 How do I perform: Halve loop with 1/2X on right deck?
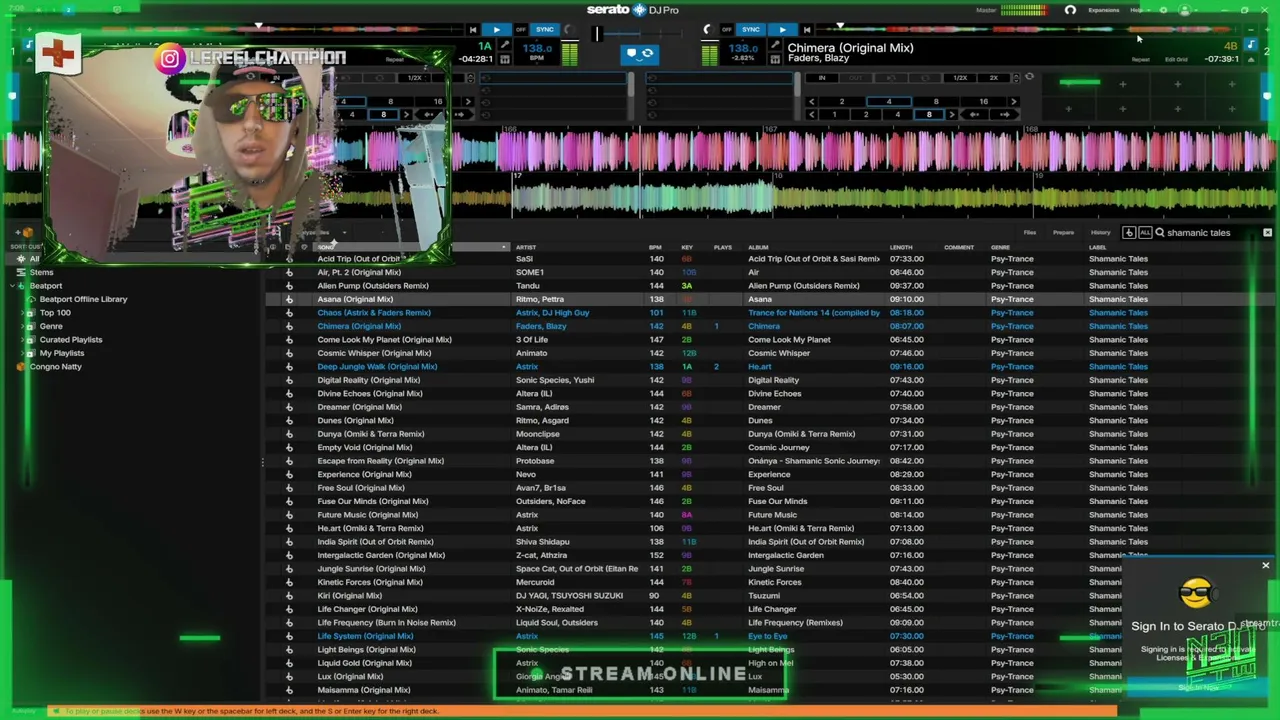point(960,78)
